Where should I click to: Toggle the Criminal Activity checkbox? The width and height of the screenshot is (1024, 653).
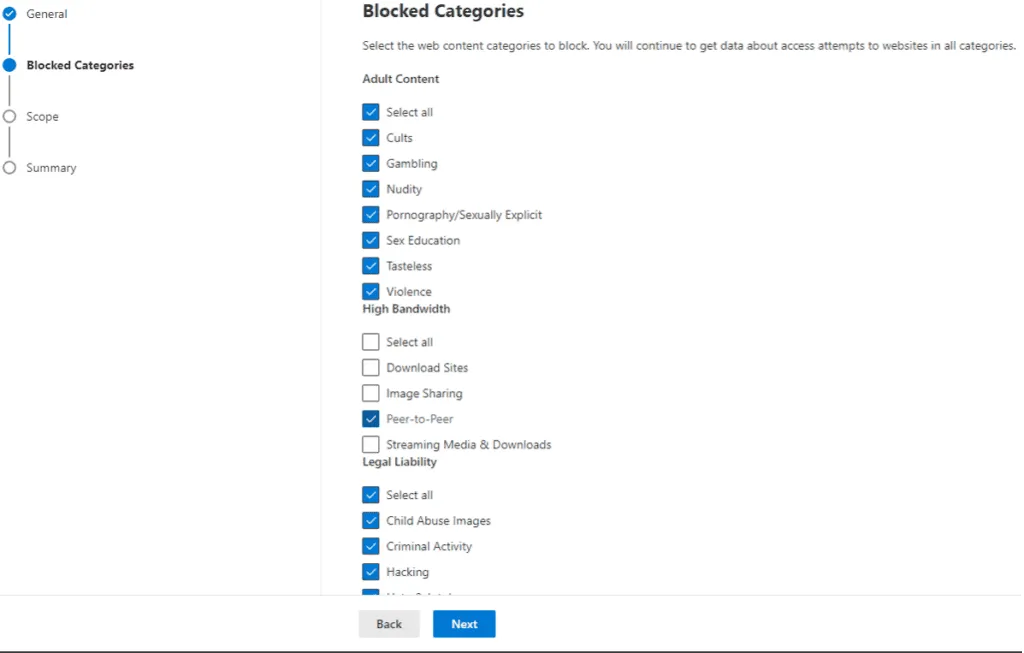point(371,546)
